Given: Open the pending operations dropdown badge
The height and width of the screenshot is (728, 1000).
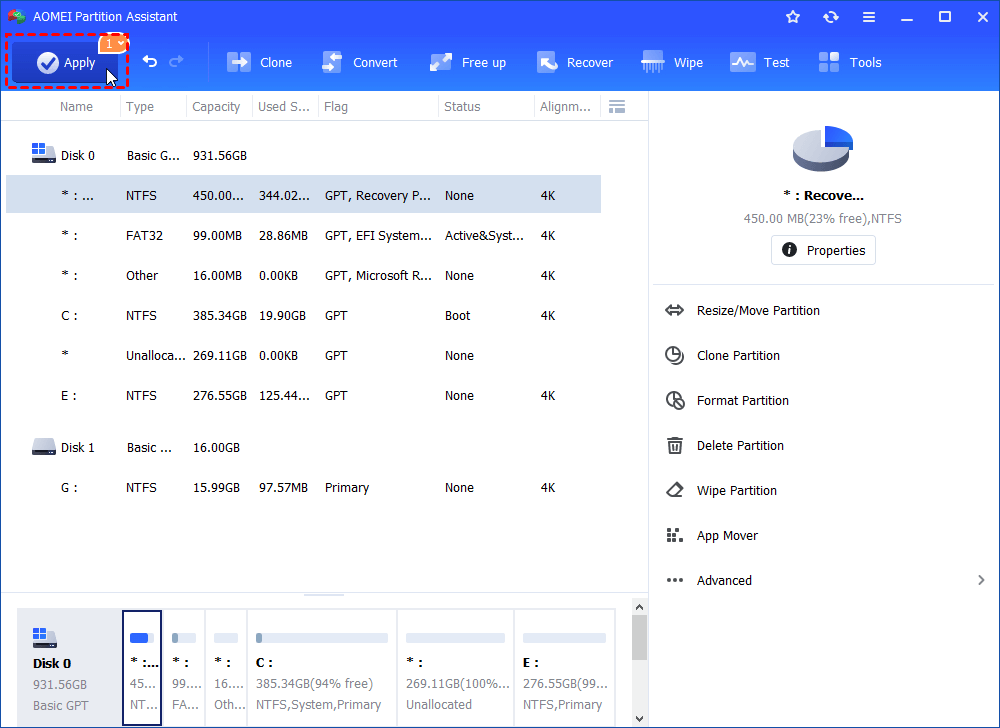Looking at the screenshot, I should (113, 44).
